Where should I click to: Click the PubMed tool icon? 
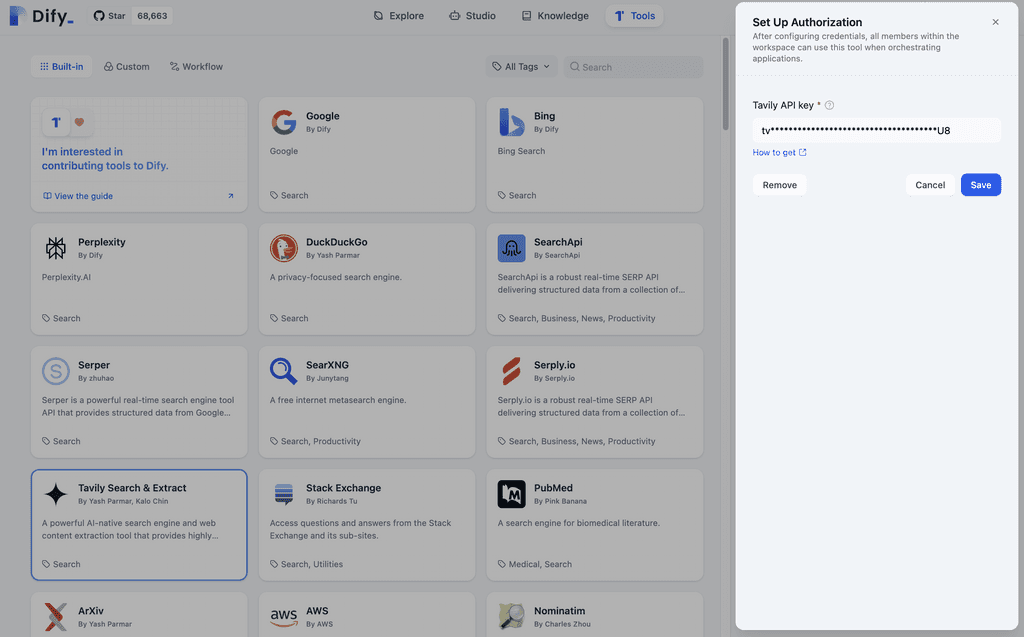tap(511, 493)
